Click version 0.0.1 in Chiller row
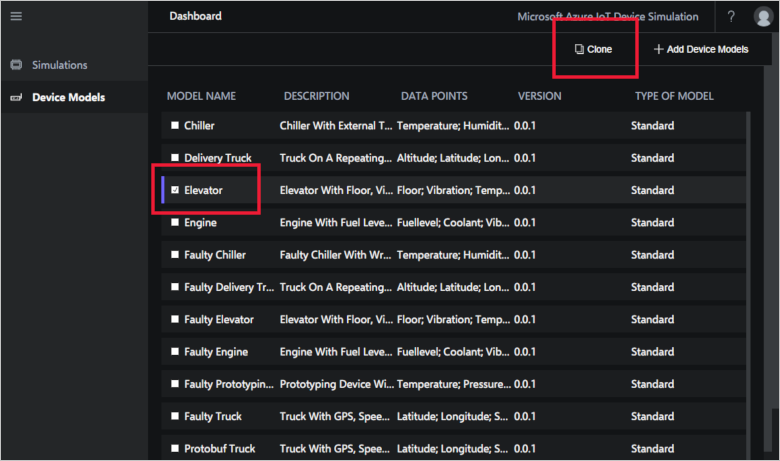The height and width of the screenshot is (461, 780). [525, 126]
